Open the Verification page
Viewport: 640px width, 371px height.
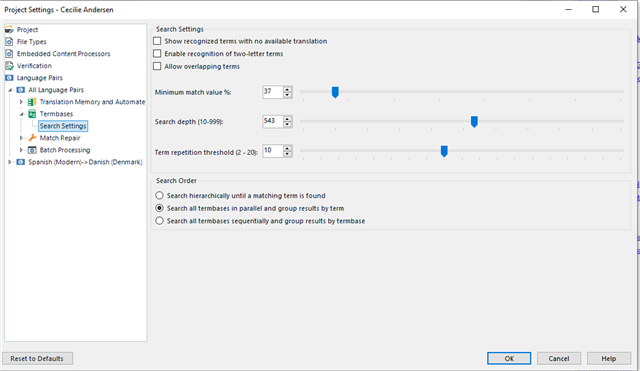click(34, 66)
